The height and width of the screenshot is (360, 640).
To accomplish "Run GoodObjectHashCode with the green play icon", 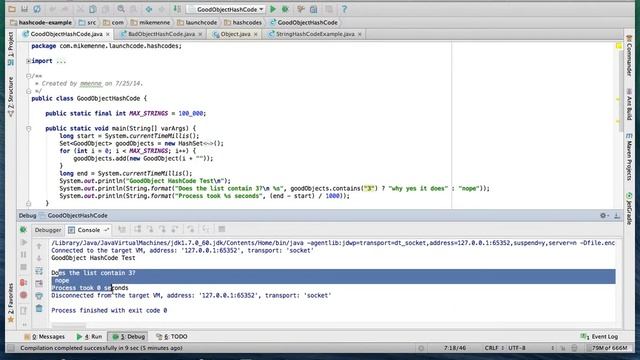I will (x=273, y=9).
